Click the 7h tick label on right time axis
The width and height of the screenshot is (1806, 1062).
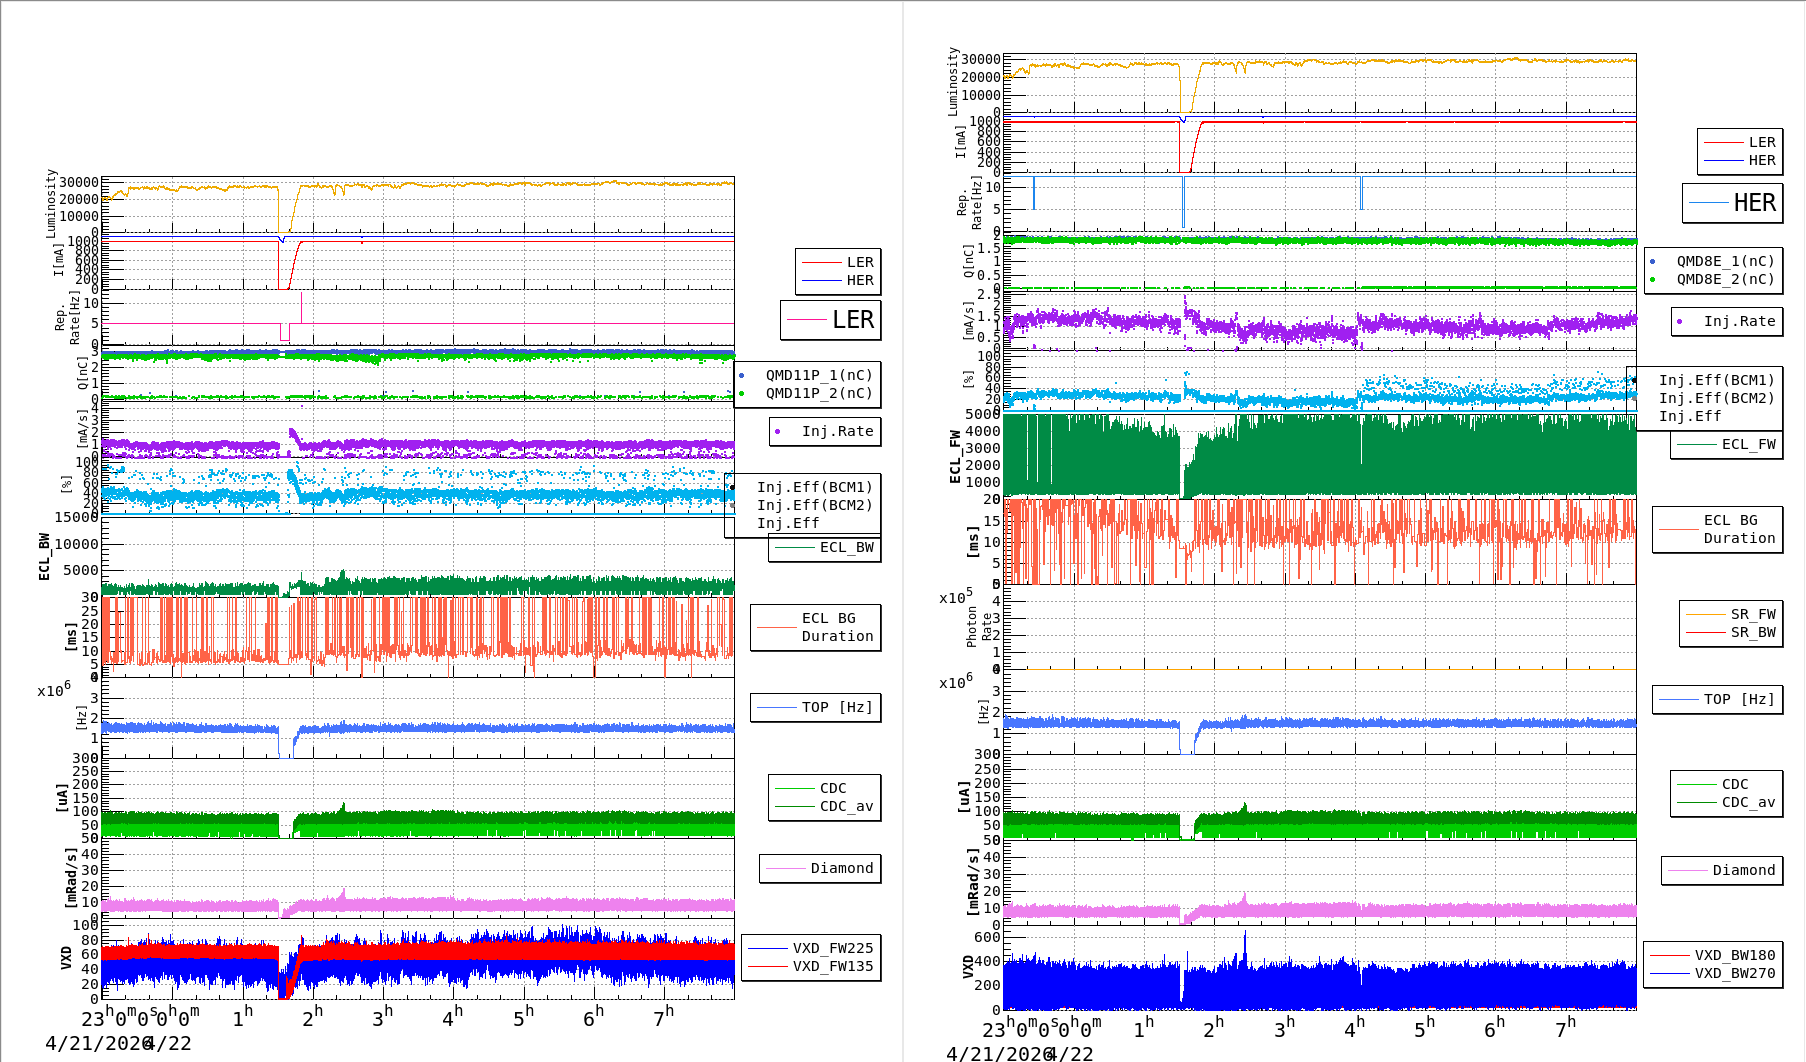[1565, 1028]
